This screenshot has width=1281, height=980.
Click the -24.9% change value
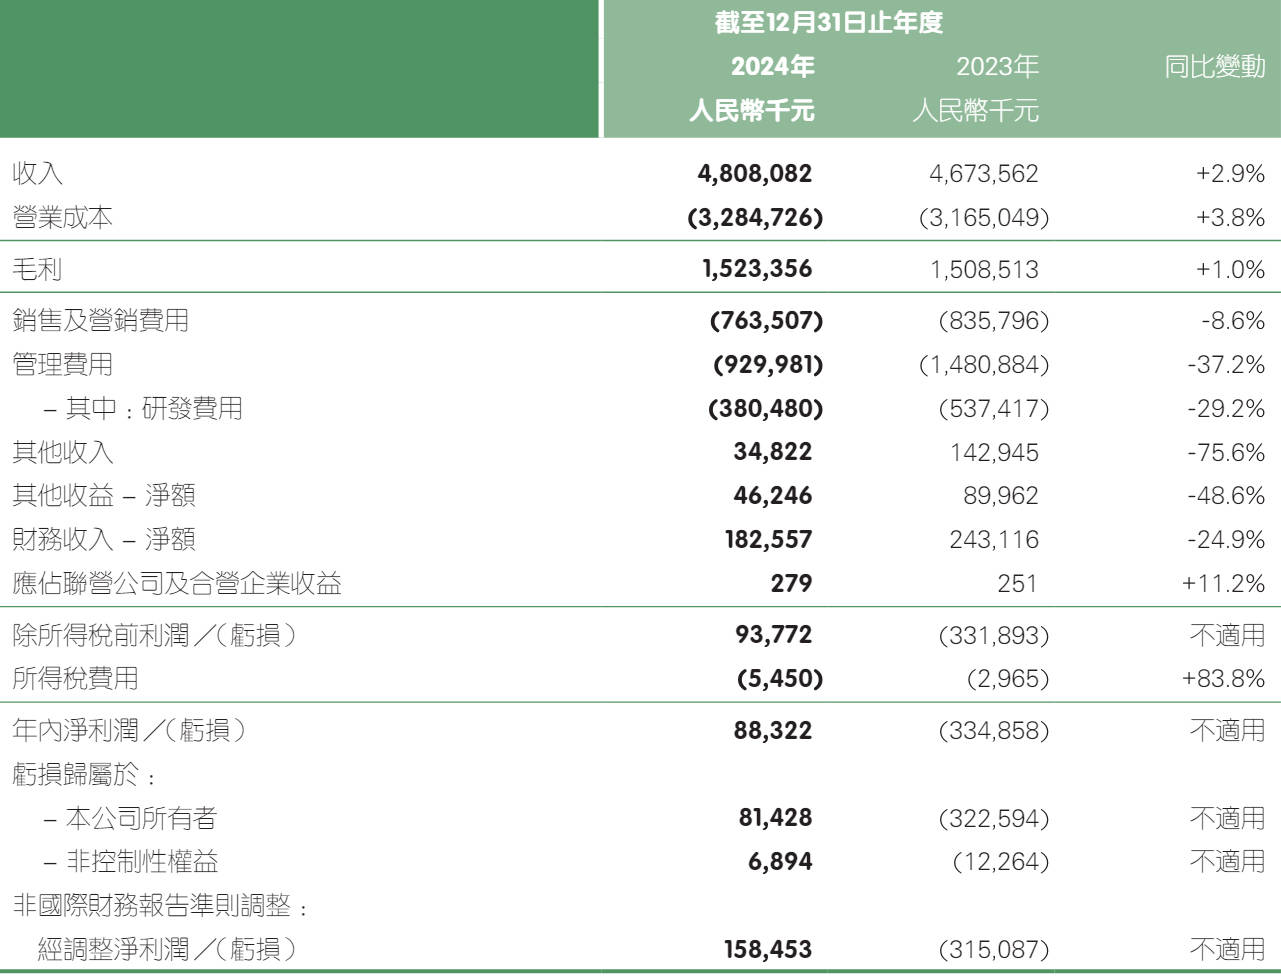coord(1226,539)
